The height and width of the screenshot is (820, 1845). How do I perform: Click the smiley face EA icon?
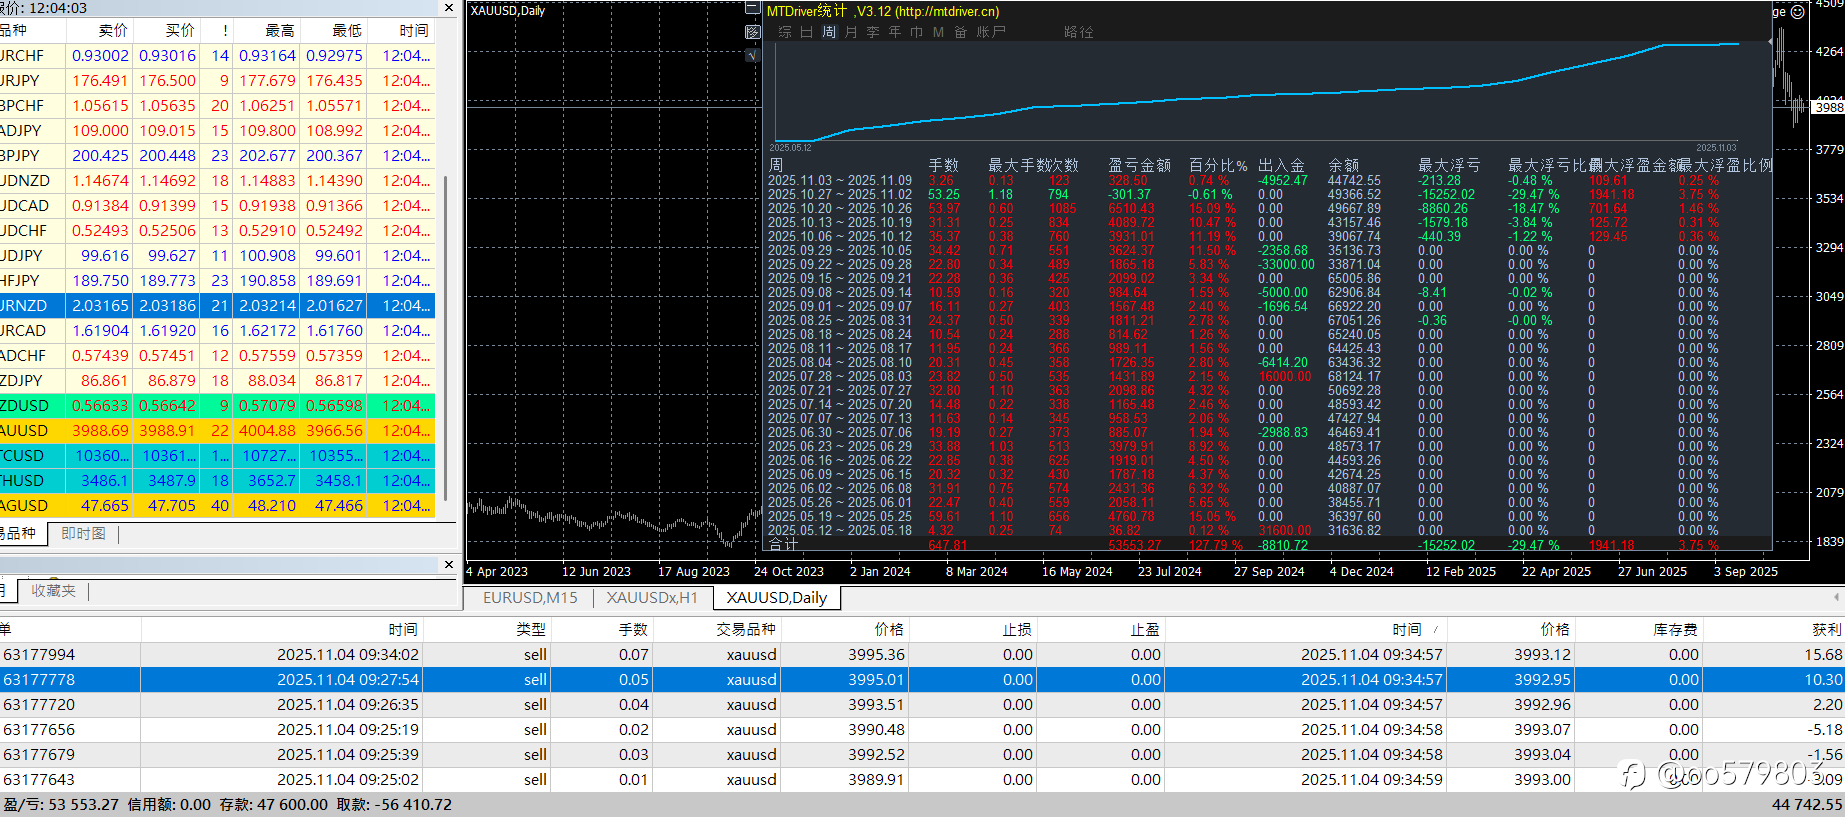tap(1797, 12)
